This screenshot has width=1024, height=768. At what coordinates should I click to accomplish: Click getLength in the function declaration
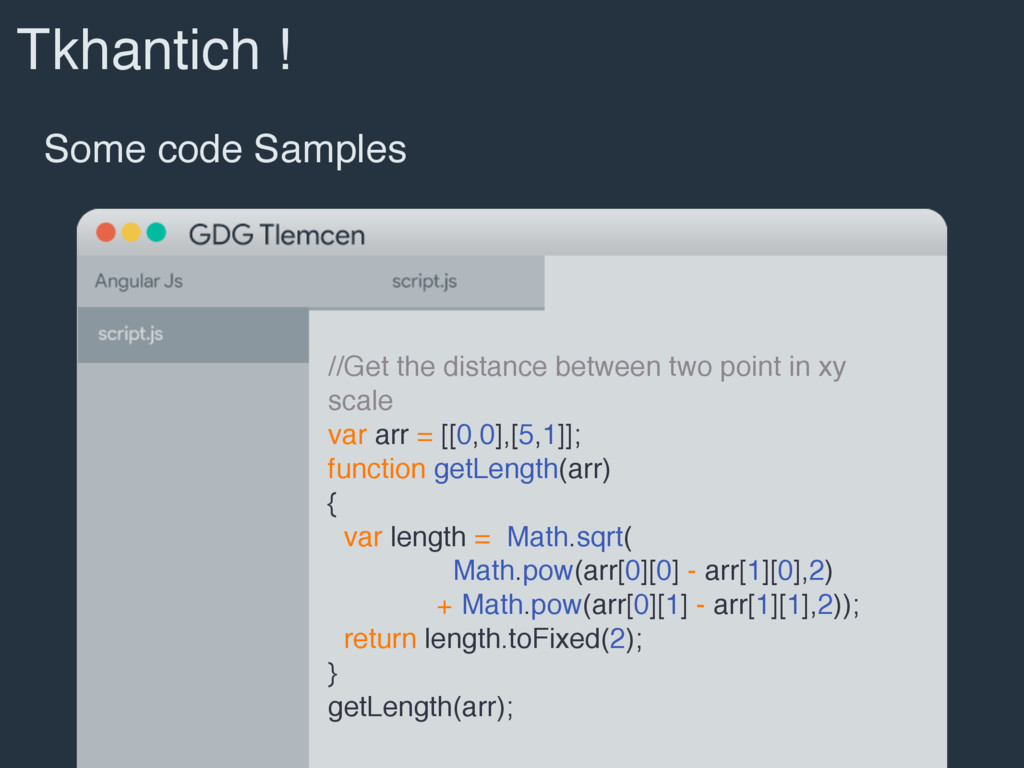tap(496, 470)
